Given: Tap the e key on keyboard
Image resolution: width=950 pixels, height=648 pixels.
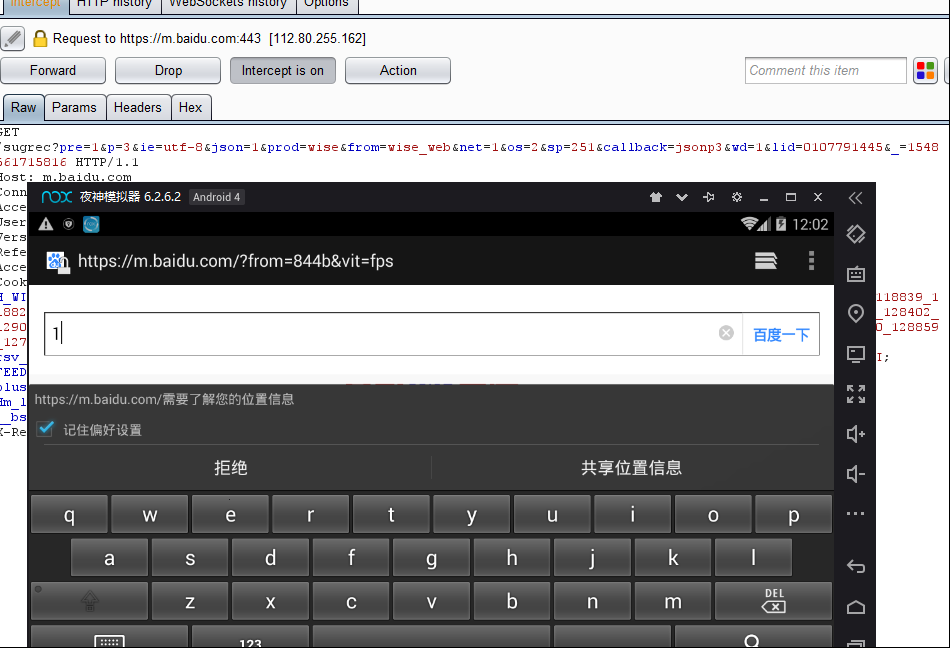Looking at the screenshot, I should tap(230, 514).
